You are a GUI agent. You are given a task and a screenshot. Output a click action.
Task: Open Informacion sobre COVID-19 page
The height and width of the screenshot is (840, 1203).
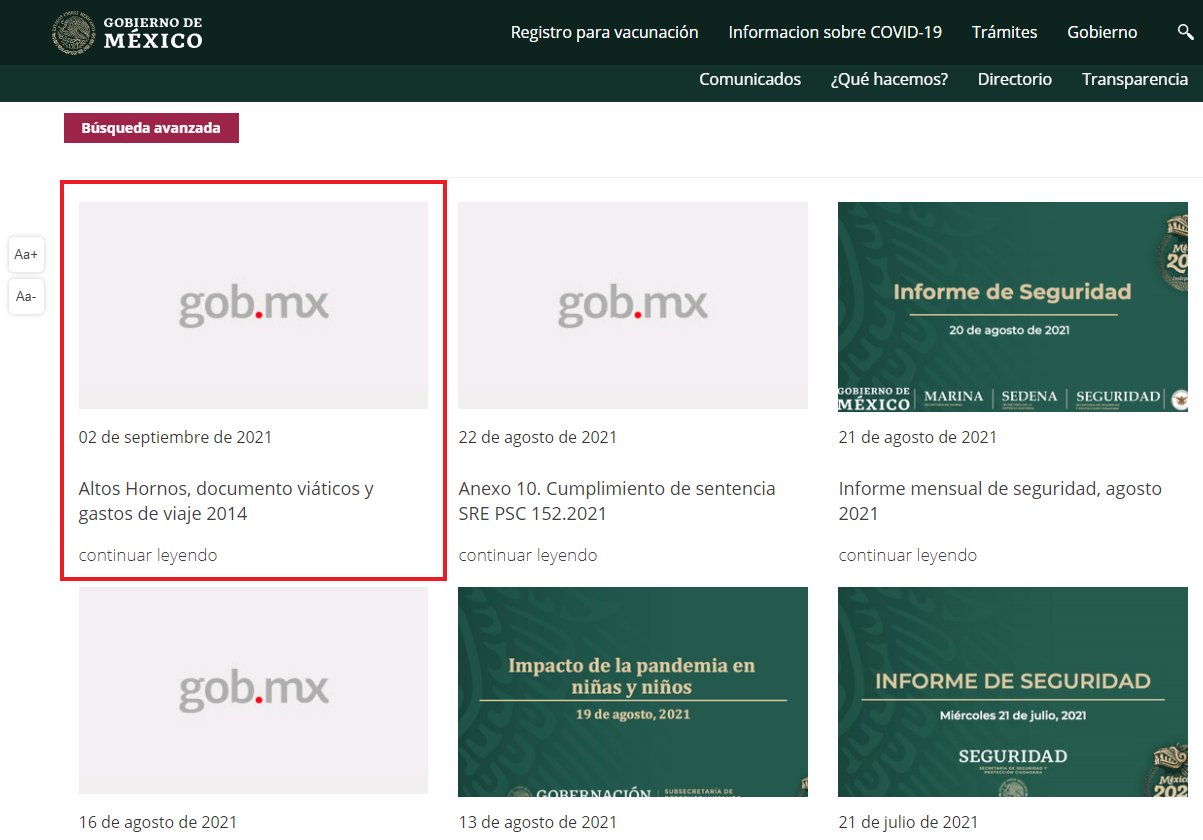click(835, 32)
